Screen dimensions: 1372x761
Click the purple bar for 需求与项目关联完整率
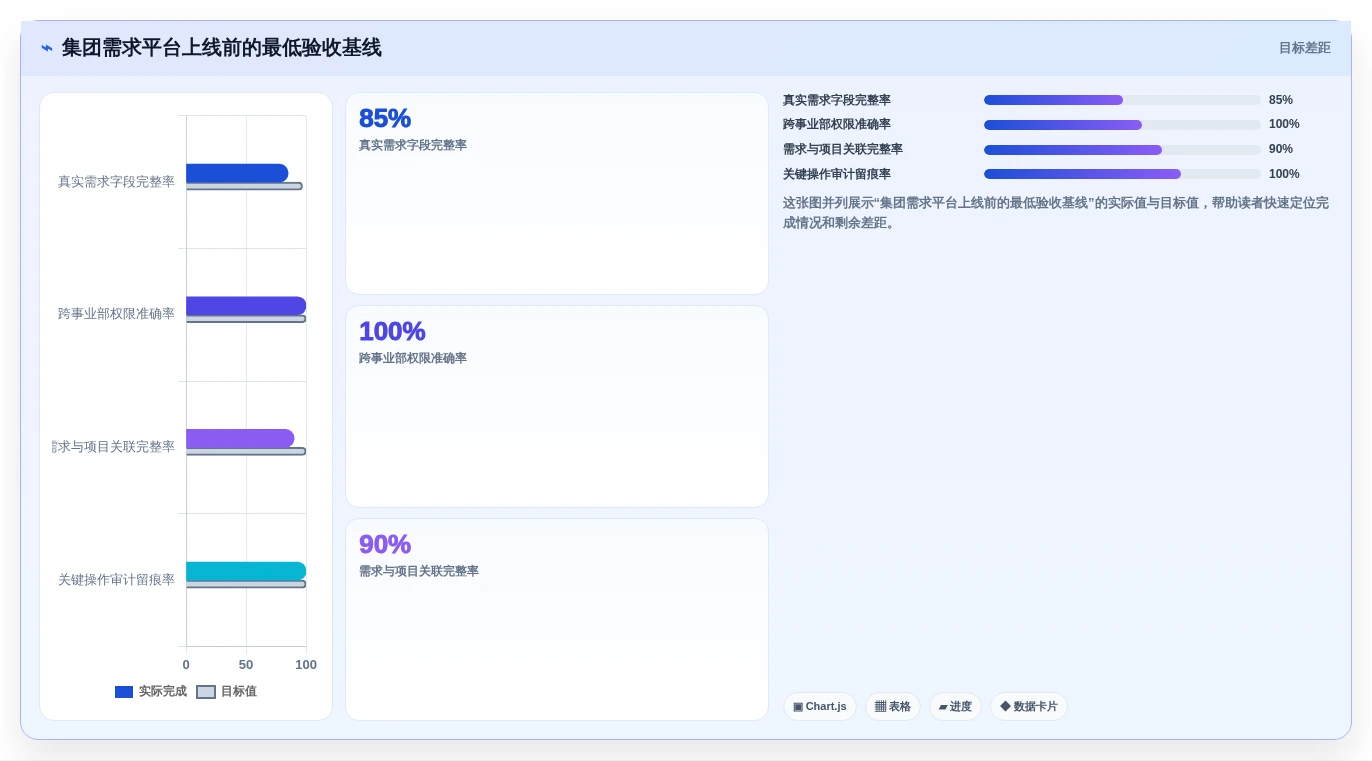pyautogui.click(x=240, y=438)
